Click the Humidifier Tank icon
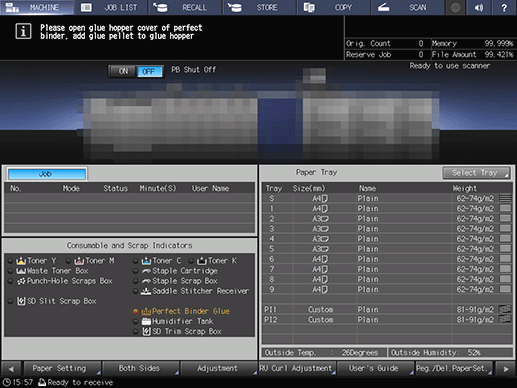The image size is (517, 388). (146, 321)
